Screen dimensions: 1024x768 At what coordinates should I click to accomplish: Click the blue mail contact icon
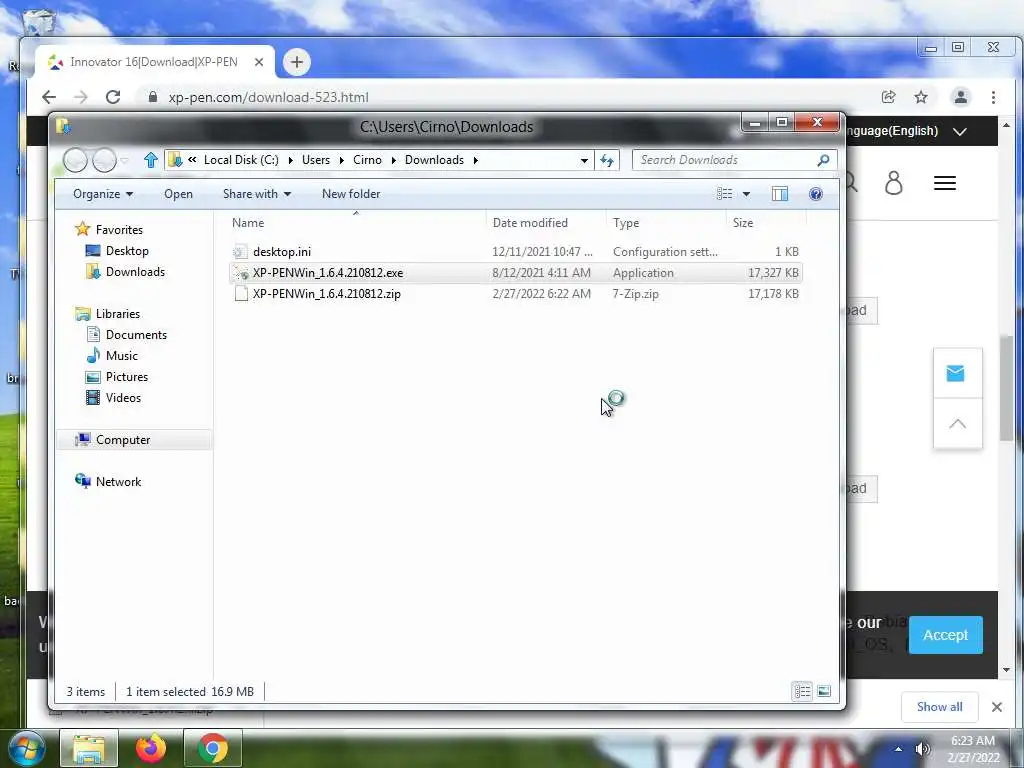[955, 374]
